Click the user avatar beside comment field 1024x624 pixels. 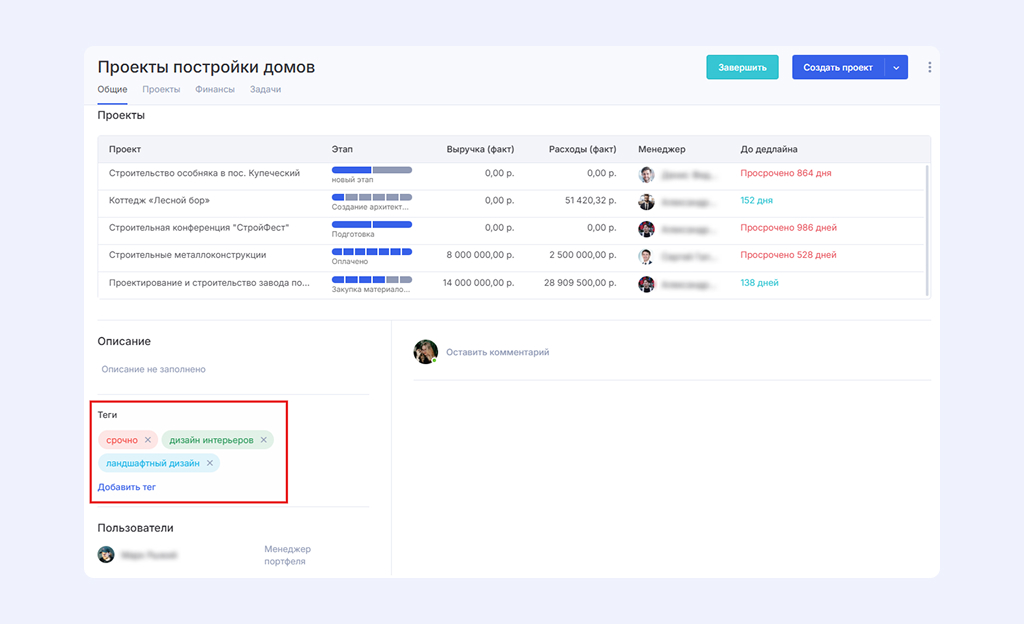426,352
